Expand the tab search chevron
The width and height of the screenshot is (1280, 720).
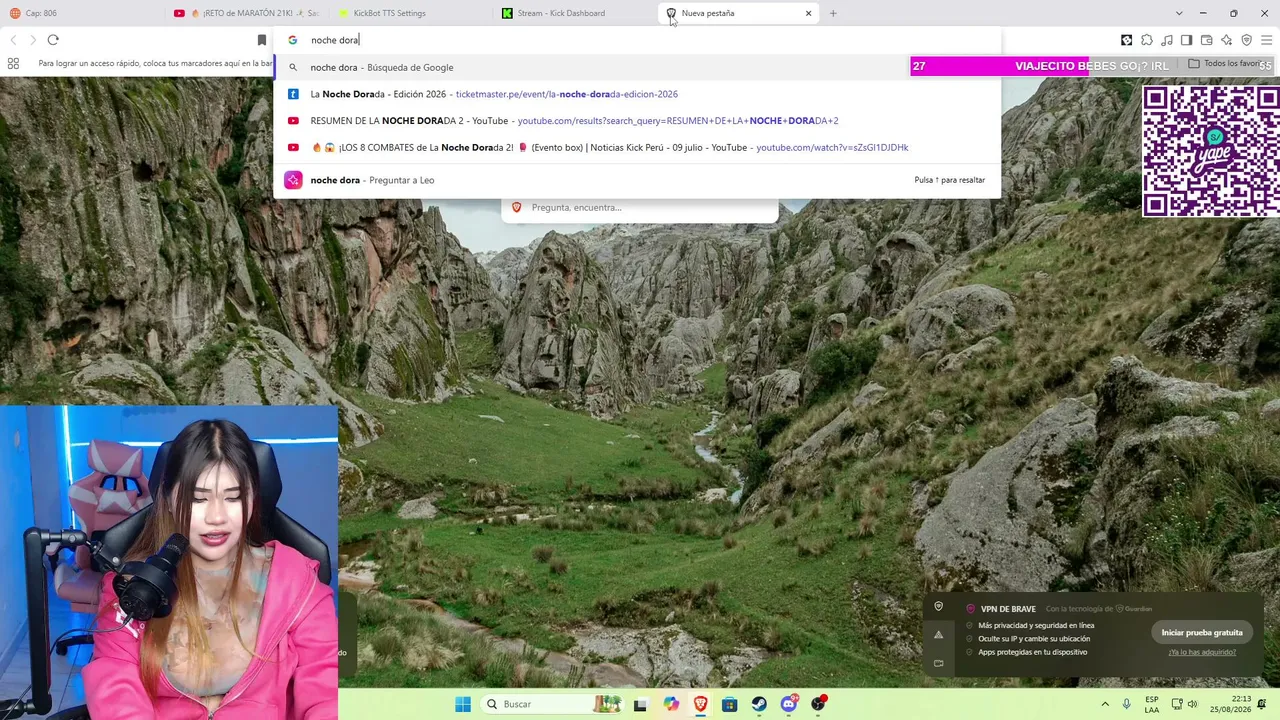(x=1179, y=13)
